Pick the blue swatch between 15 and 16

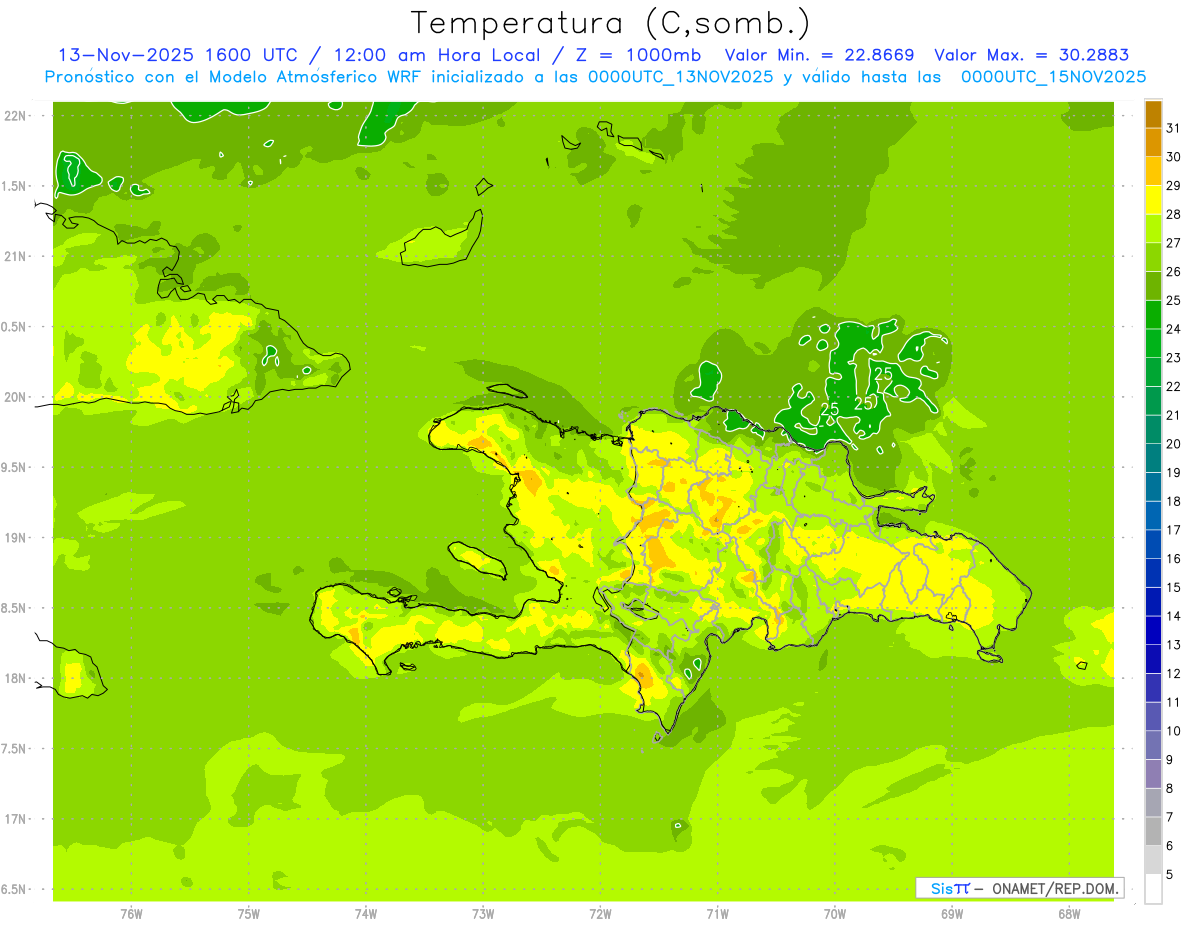click(x=1153, y=573)
